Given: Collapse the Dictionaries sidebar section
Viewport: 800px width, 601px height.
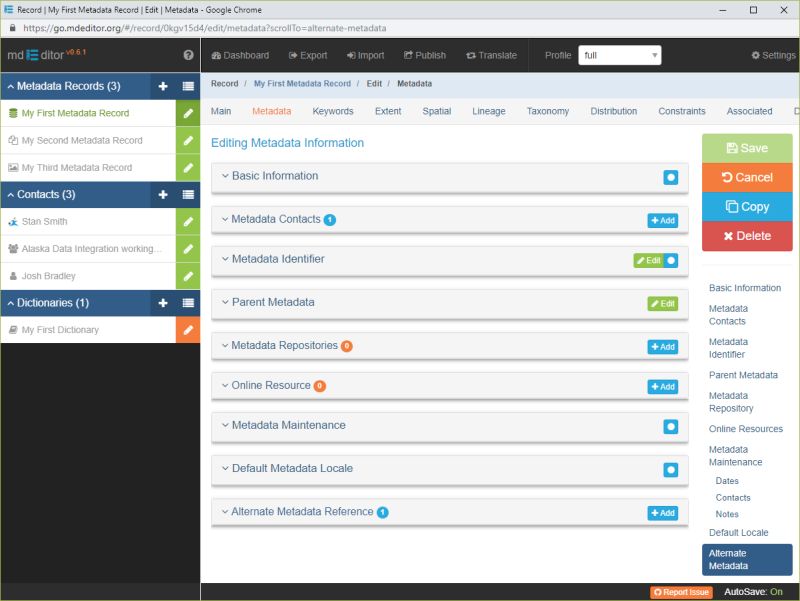Looking at the screenshot, I should pos(48,303).
